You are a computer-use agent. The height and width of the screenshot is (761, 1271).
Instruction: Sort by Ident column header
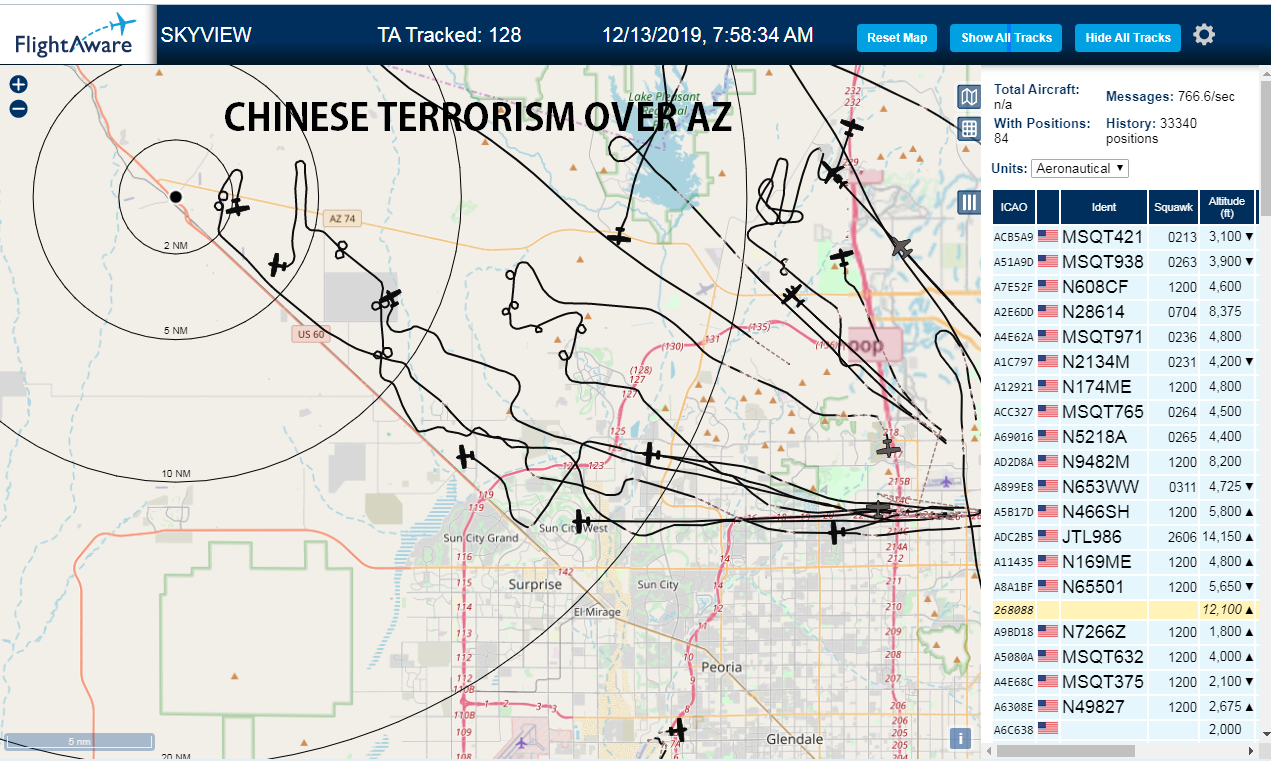pos(1104,207)
